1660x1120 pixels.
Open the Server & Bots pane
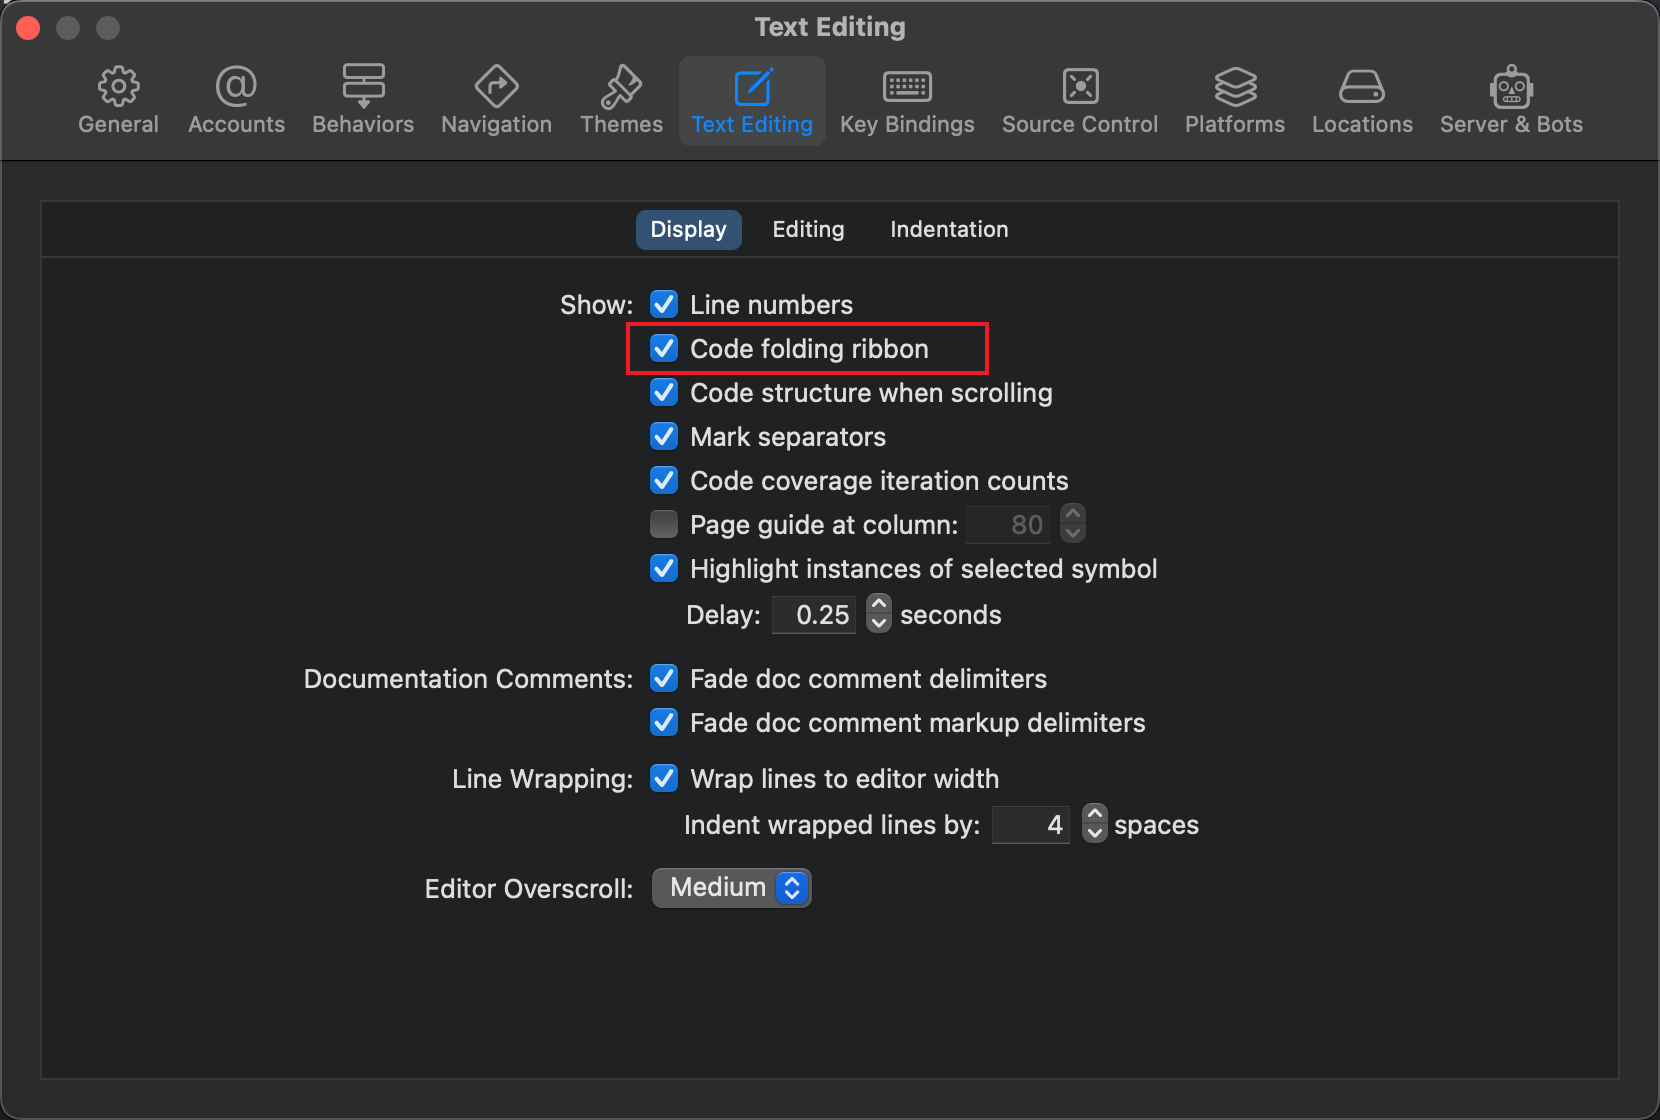coord(1511,98)
